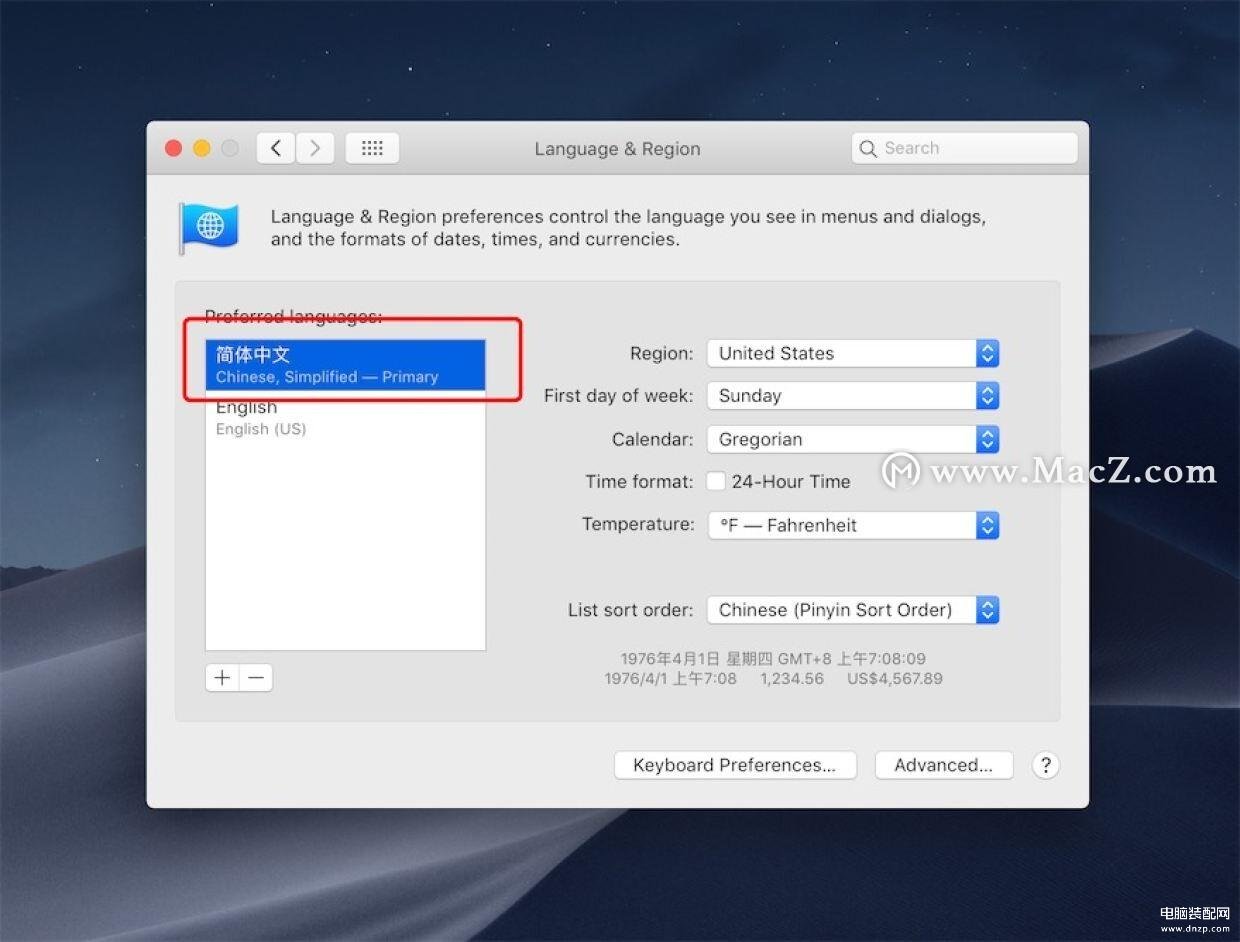Open help with the question mark button
Viewport: 1240px width, 942px height.
click(1045, 765)
